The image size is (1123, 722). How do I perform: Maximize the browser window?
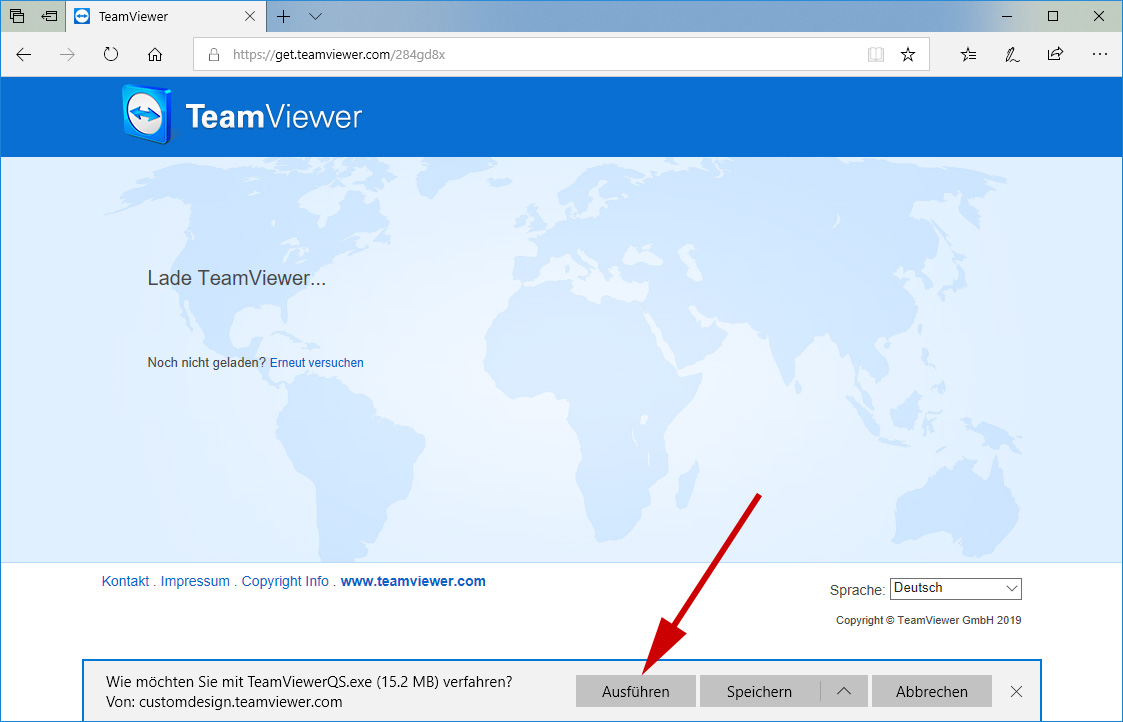click(x=1053, y=16)
